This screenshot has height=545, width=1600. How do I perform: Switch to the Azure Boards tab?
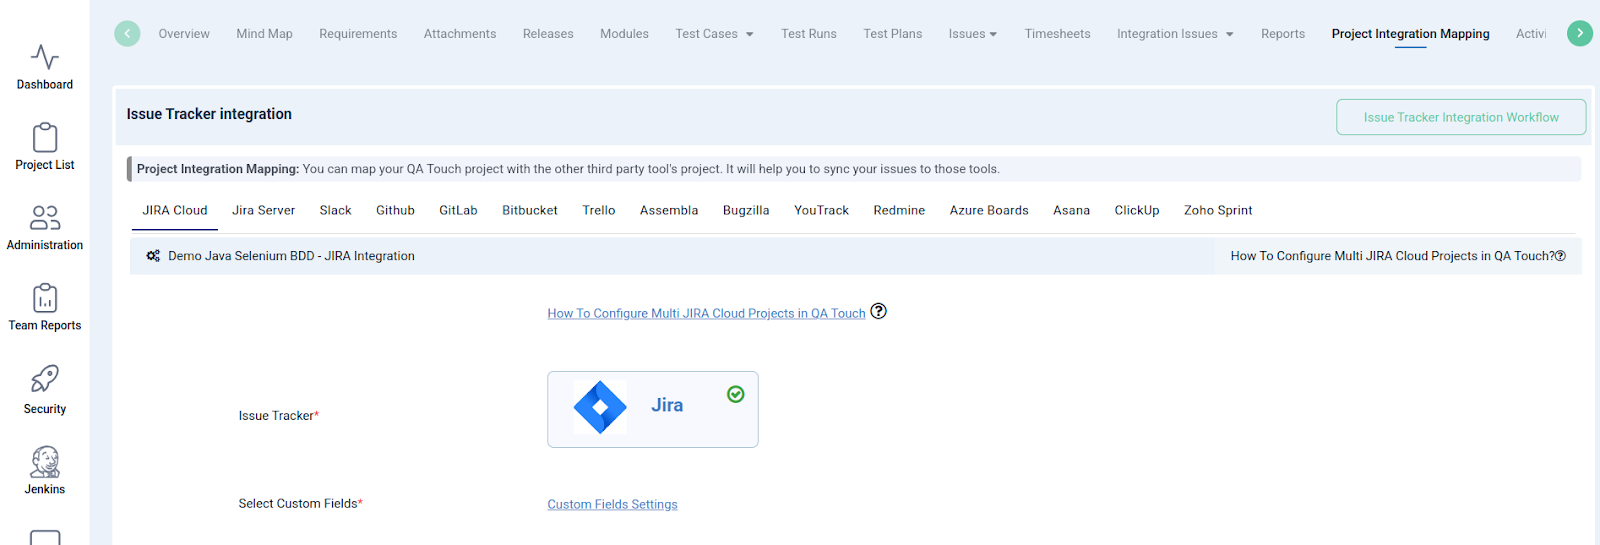(x=988, y=210)
